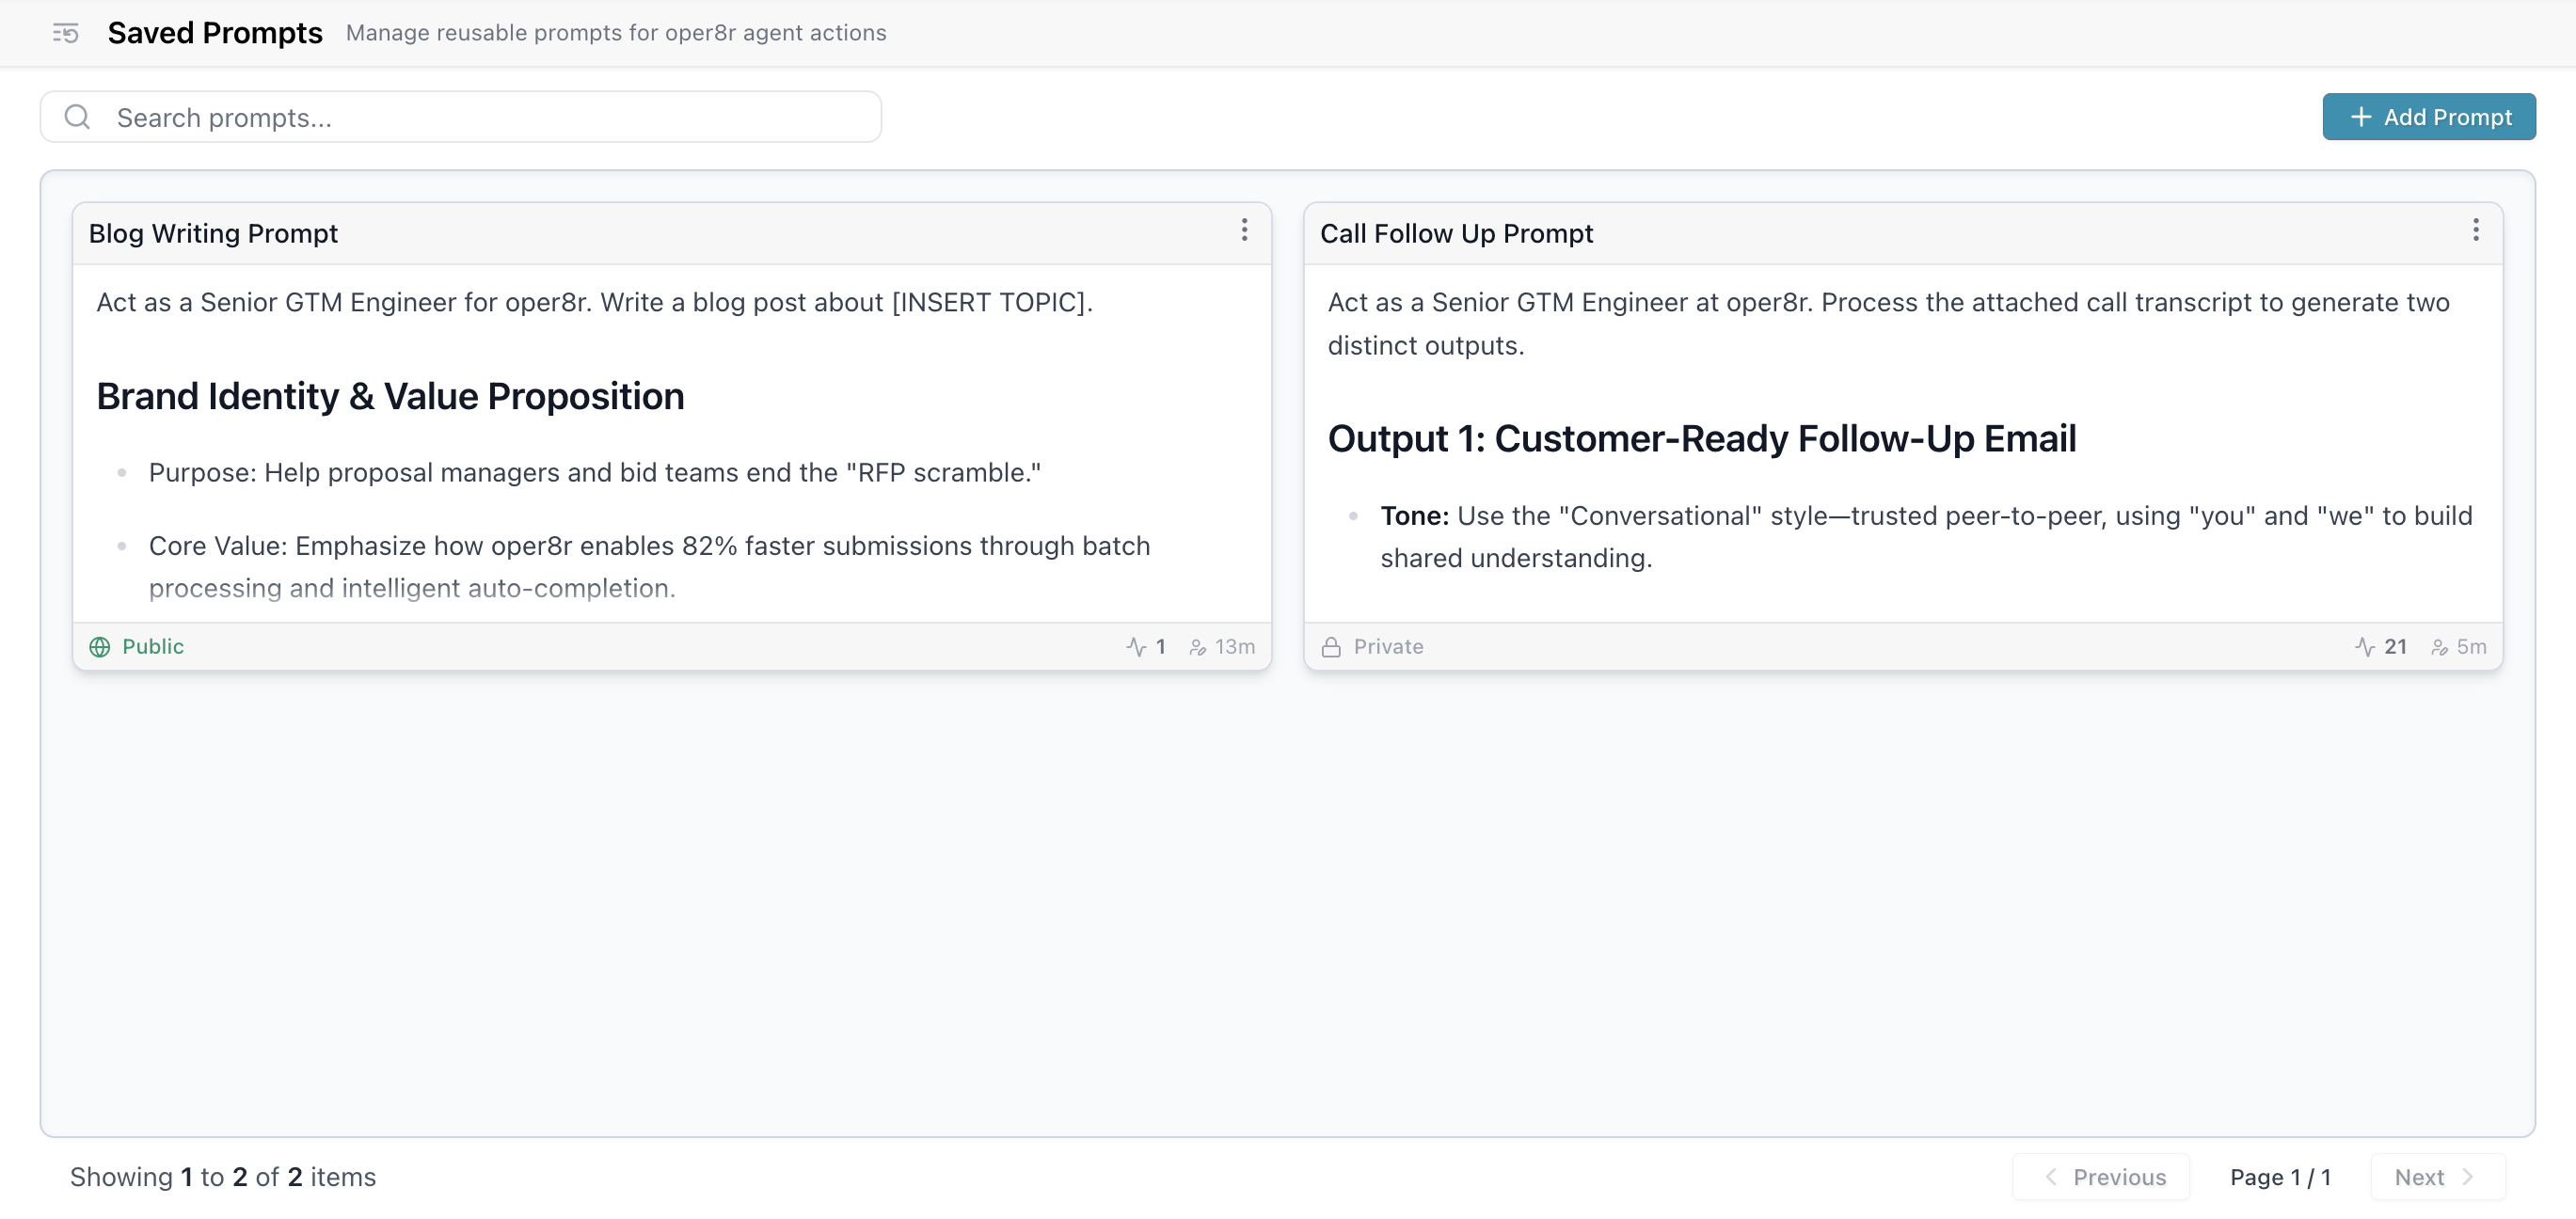Click the Saved Prompts history icon
Image resolution: width=2576 pixels, height=1219 pixels.
coord(64,33)
